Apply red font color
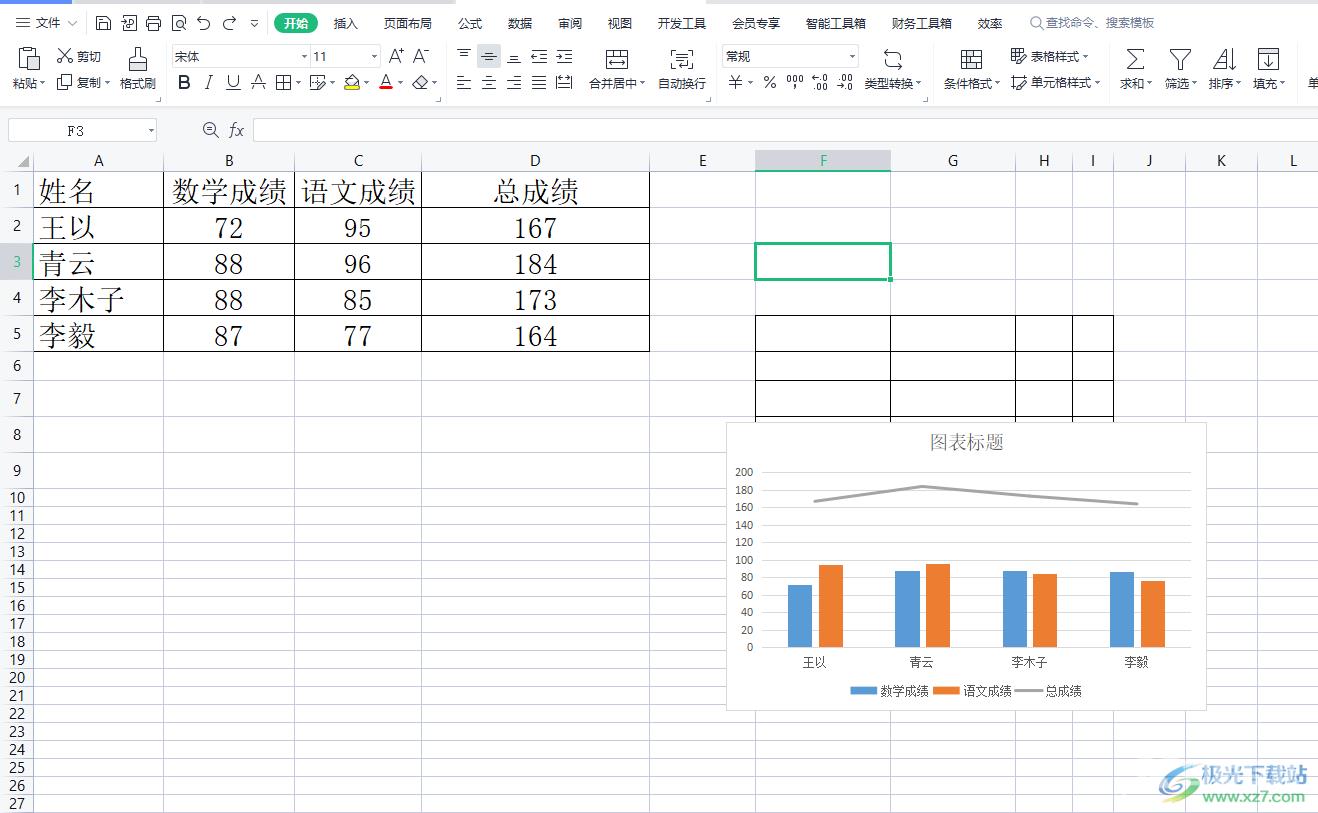 tap(386, 83)
